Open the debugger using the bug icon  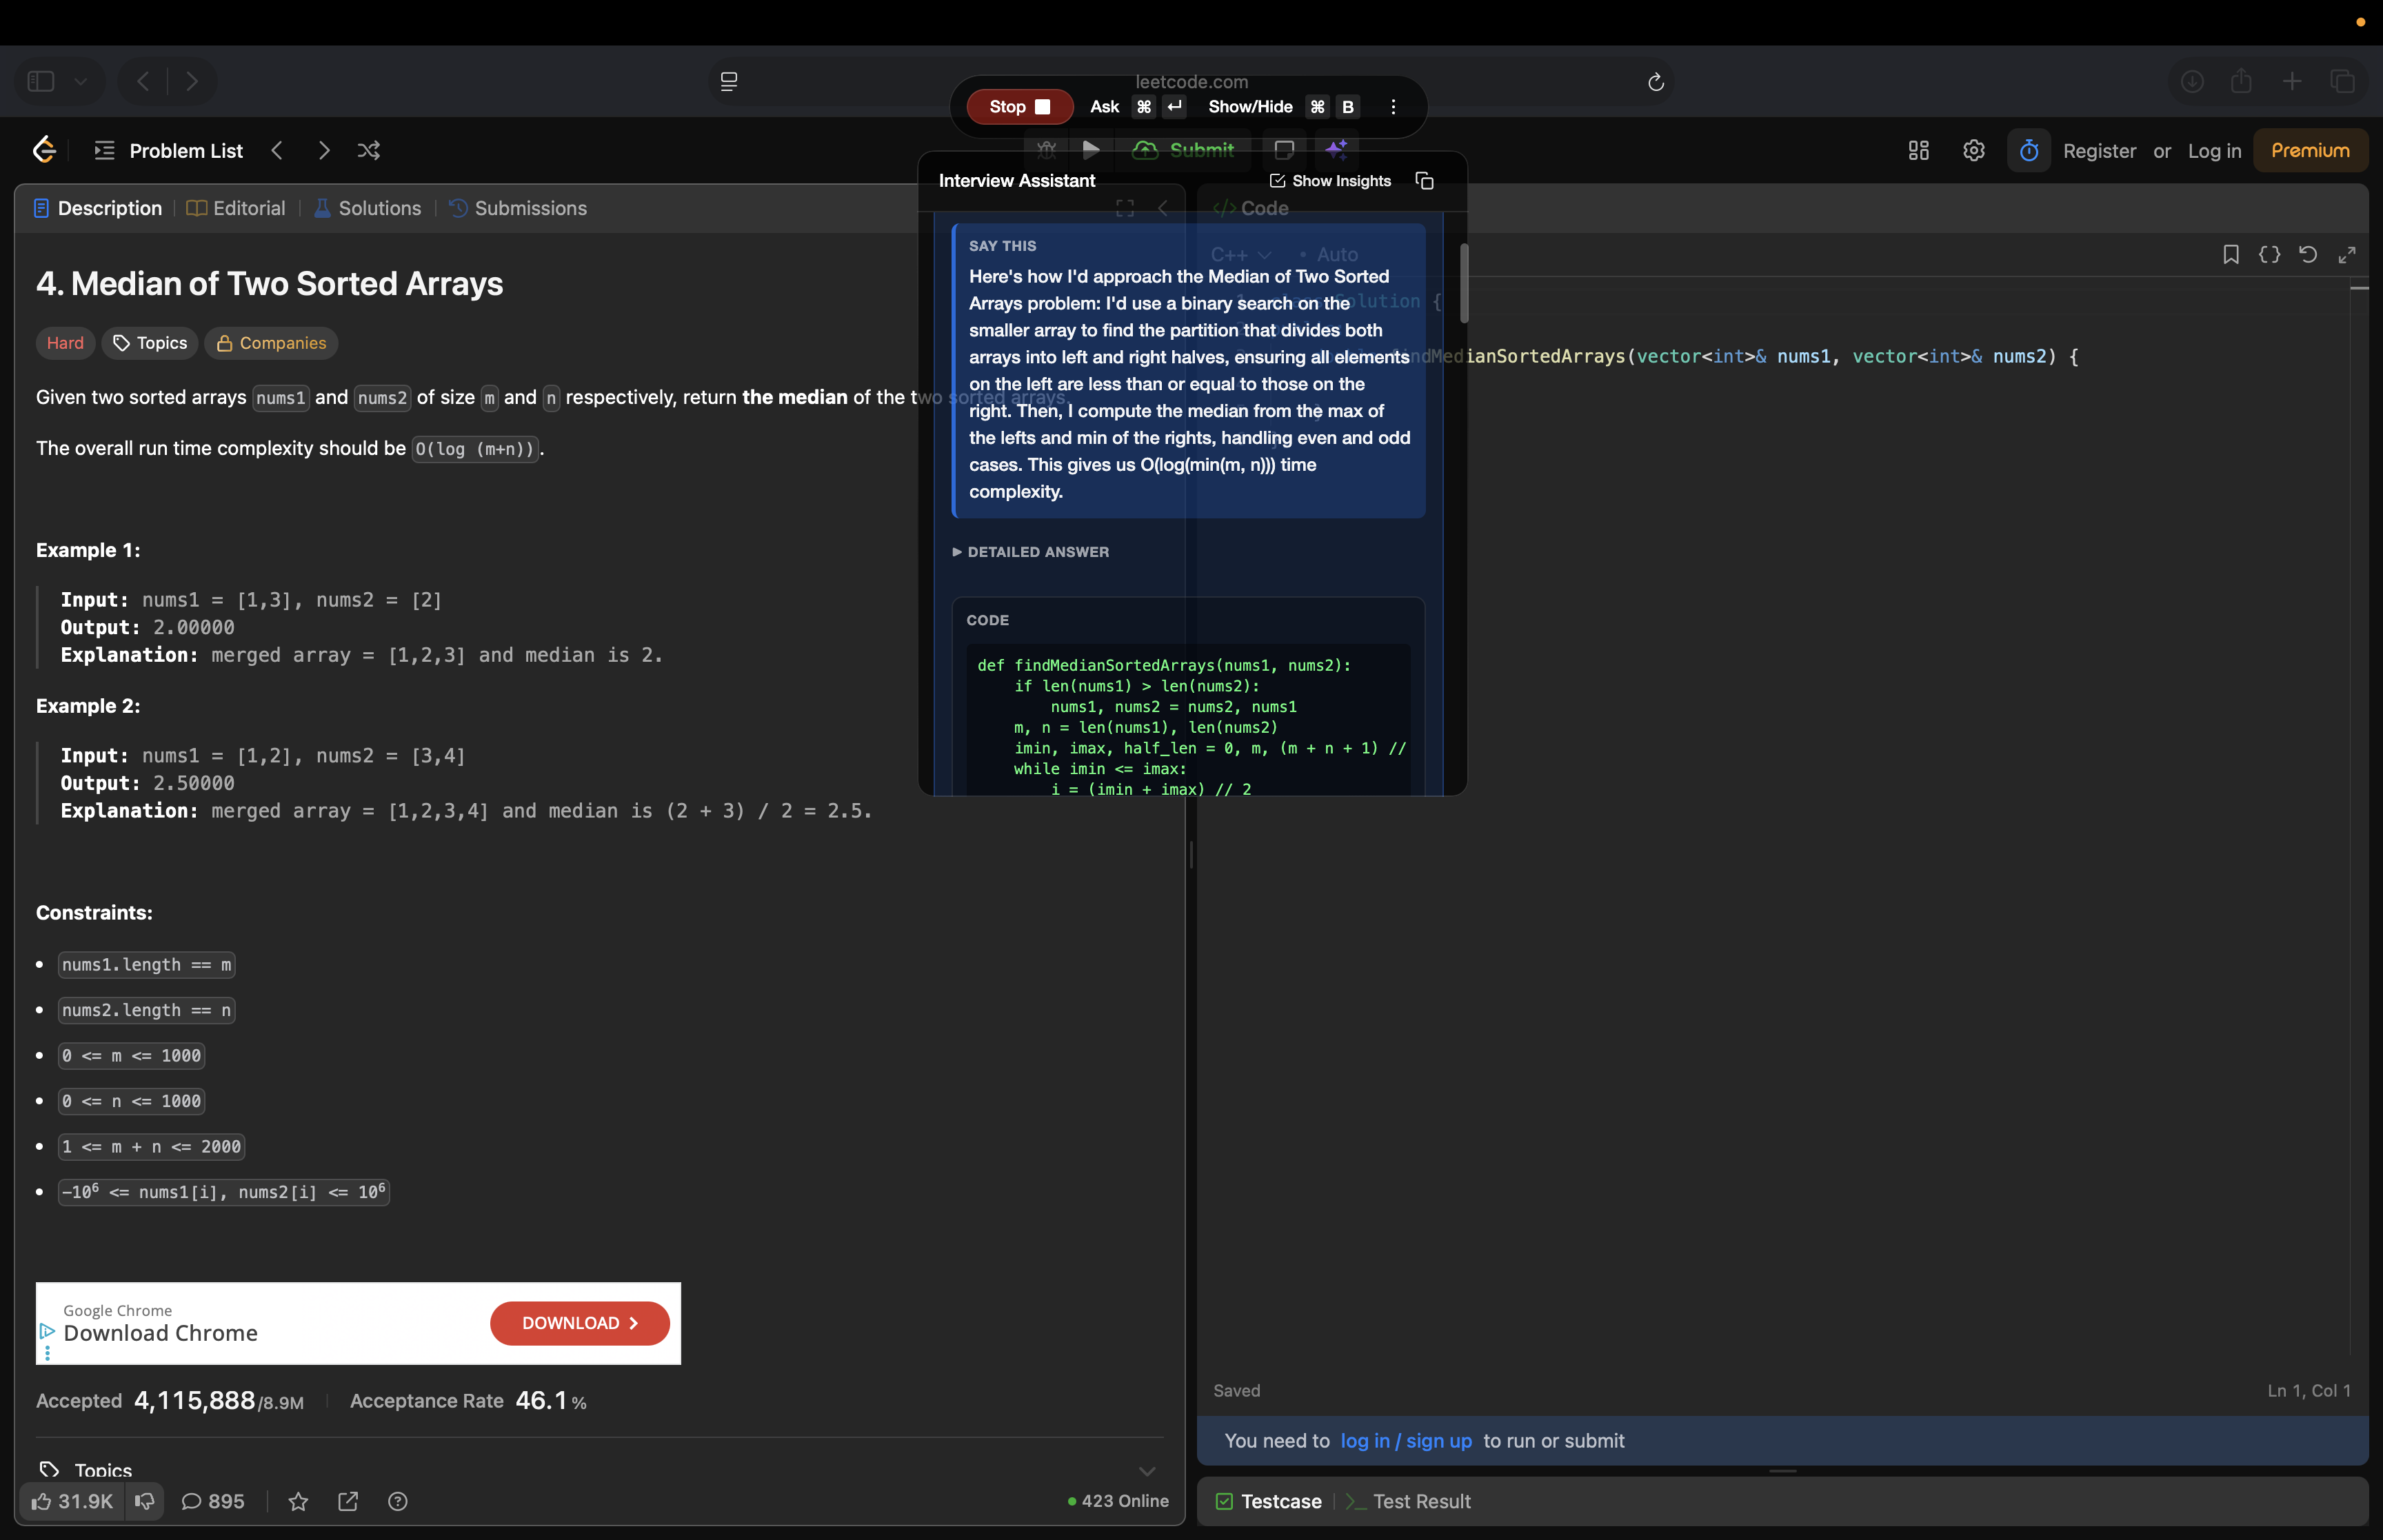tap(1046, 150)
